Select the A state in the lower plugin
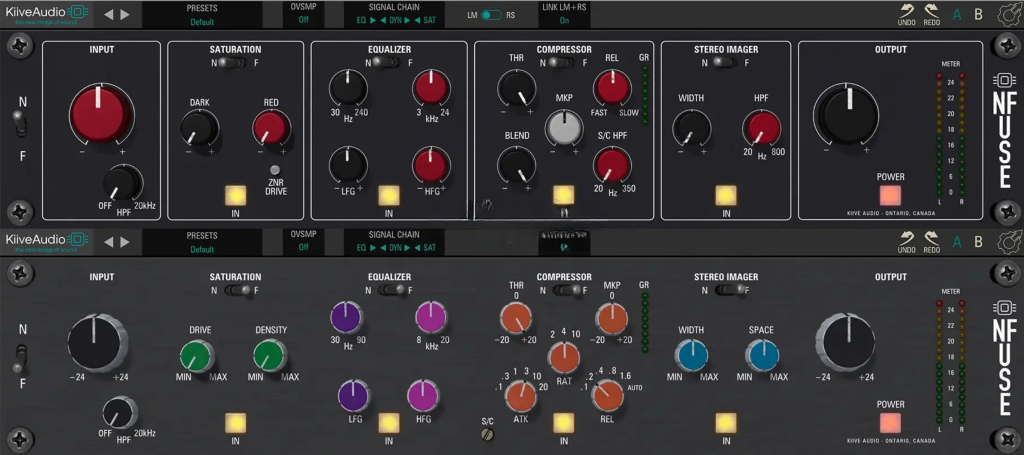 [x=957, y=242]
